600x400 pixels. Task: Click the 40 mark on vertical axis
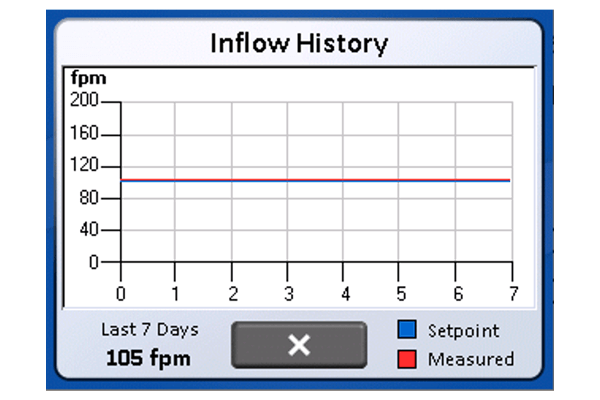pos(89,230)
